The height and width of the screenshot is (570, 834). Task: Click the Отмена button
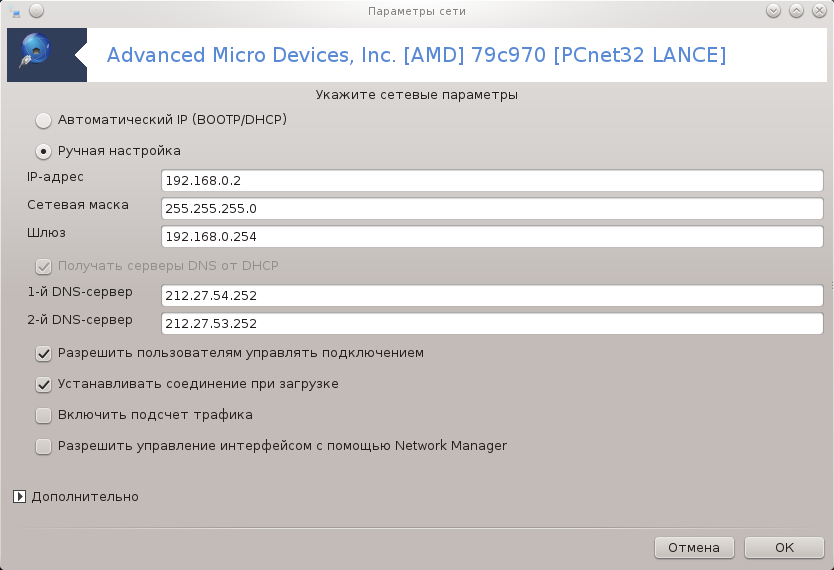point(694,548)
